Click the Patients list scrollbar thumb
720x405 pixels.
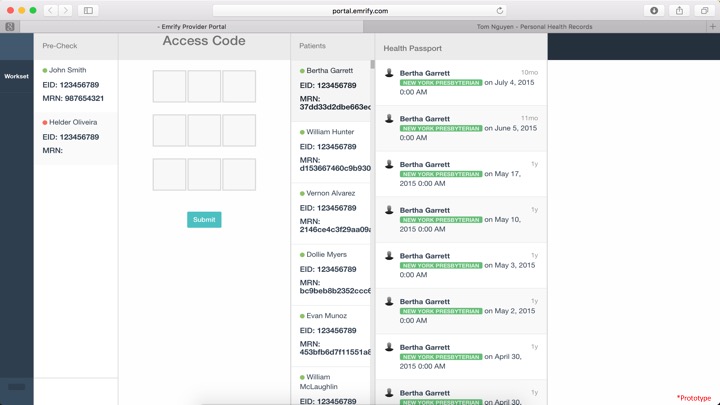(x=372, y=65)
